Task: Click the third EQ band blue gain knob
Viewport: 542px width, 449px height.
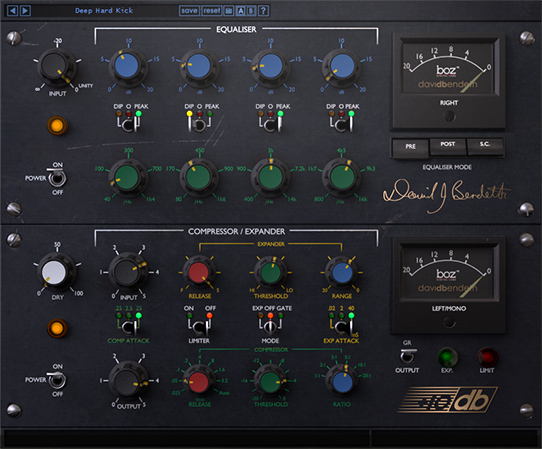Action: (270, 66)
